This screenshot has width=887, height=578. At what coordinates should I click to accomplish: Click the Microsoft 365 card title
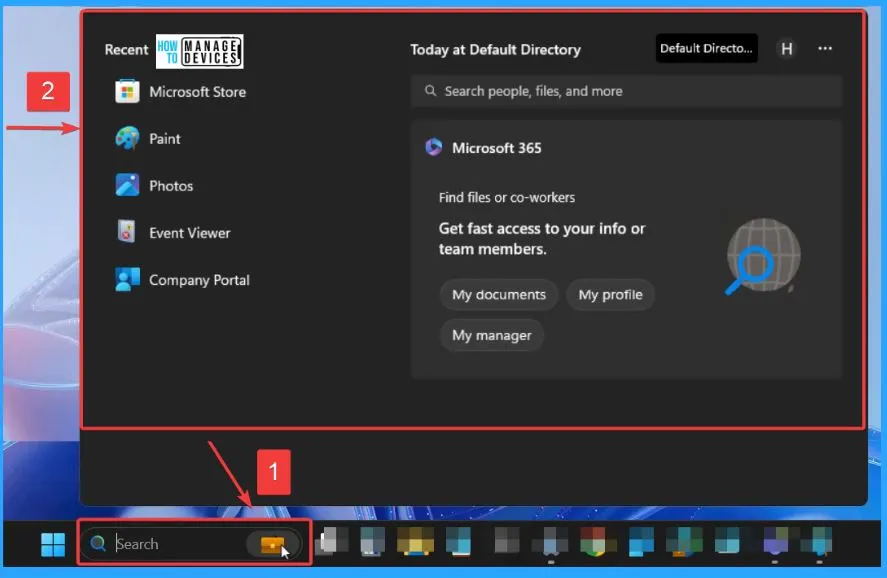[x=497, y=148]
